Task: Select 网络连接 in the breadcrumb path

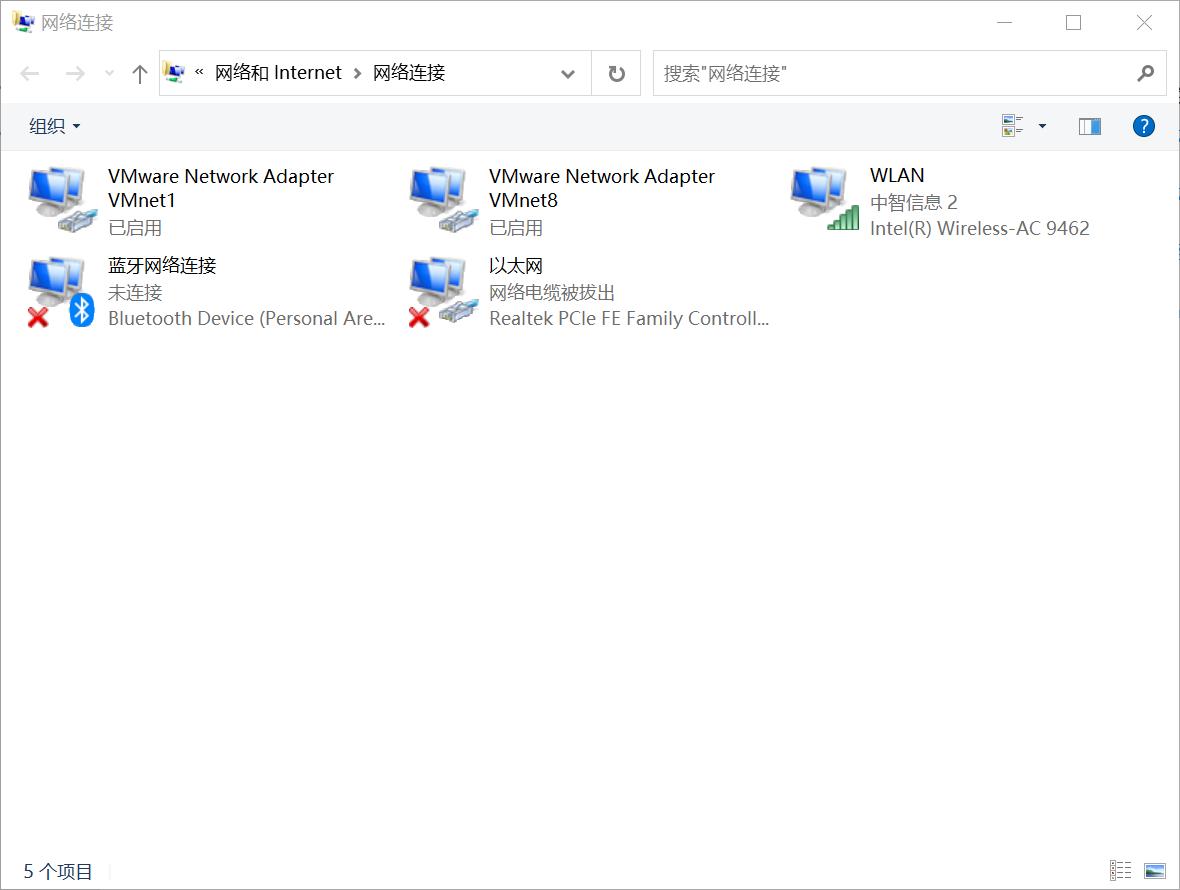Action: (x=408, y=72)
